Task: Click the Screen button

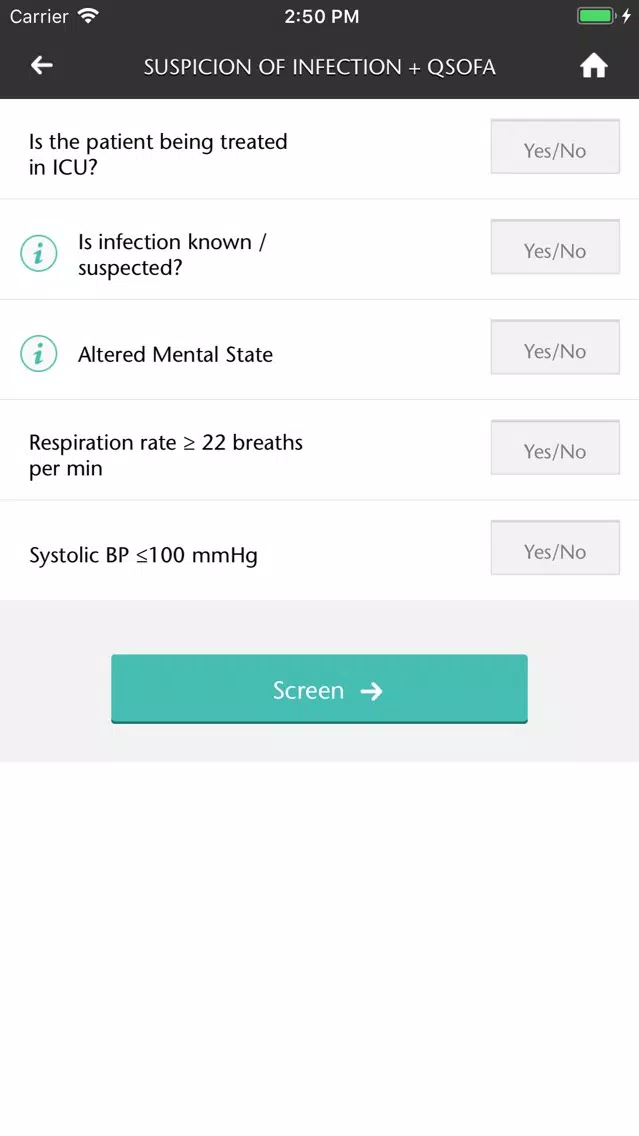Action: tap(320, 689)
